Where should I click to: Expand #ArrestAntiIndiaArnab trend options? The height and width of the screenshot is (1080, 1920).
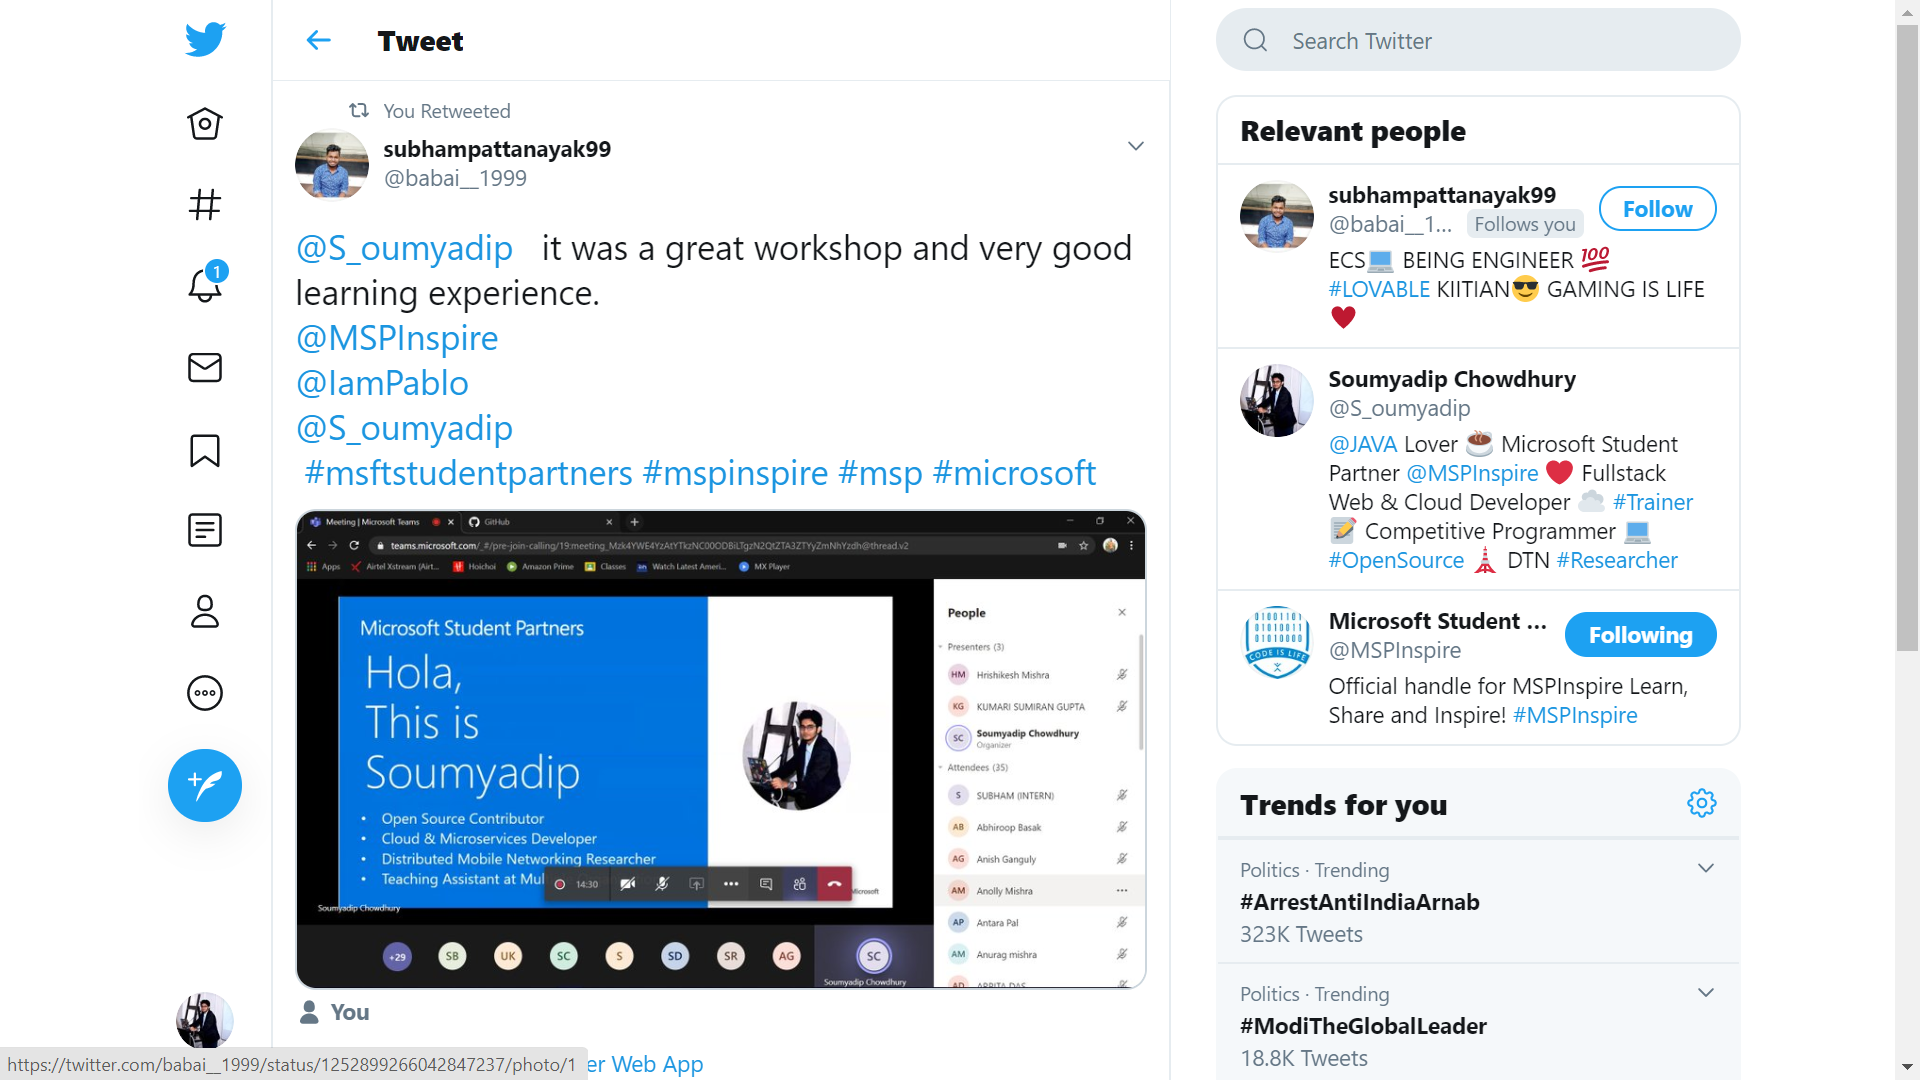click(1705, 868)
